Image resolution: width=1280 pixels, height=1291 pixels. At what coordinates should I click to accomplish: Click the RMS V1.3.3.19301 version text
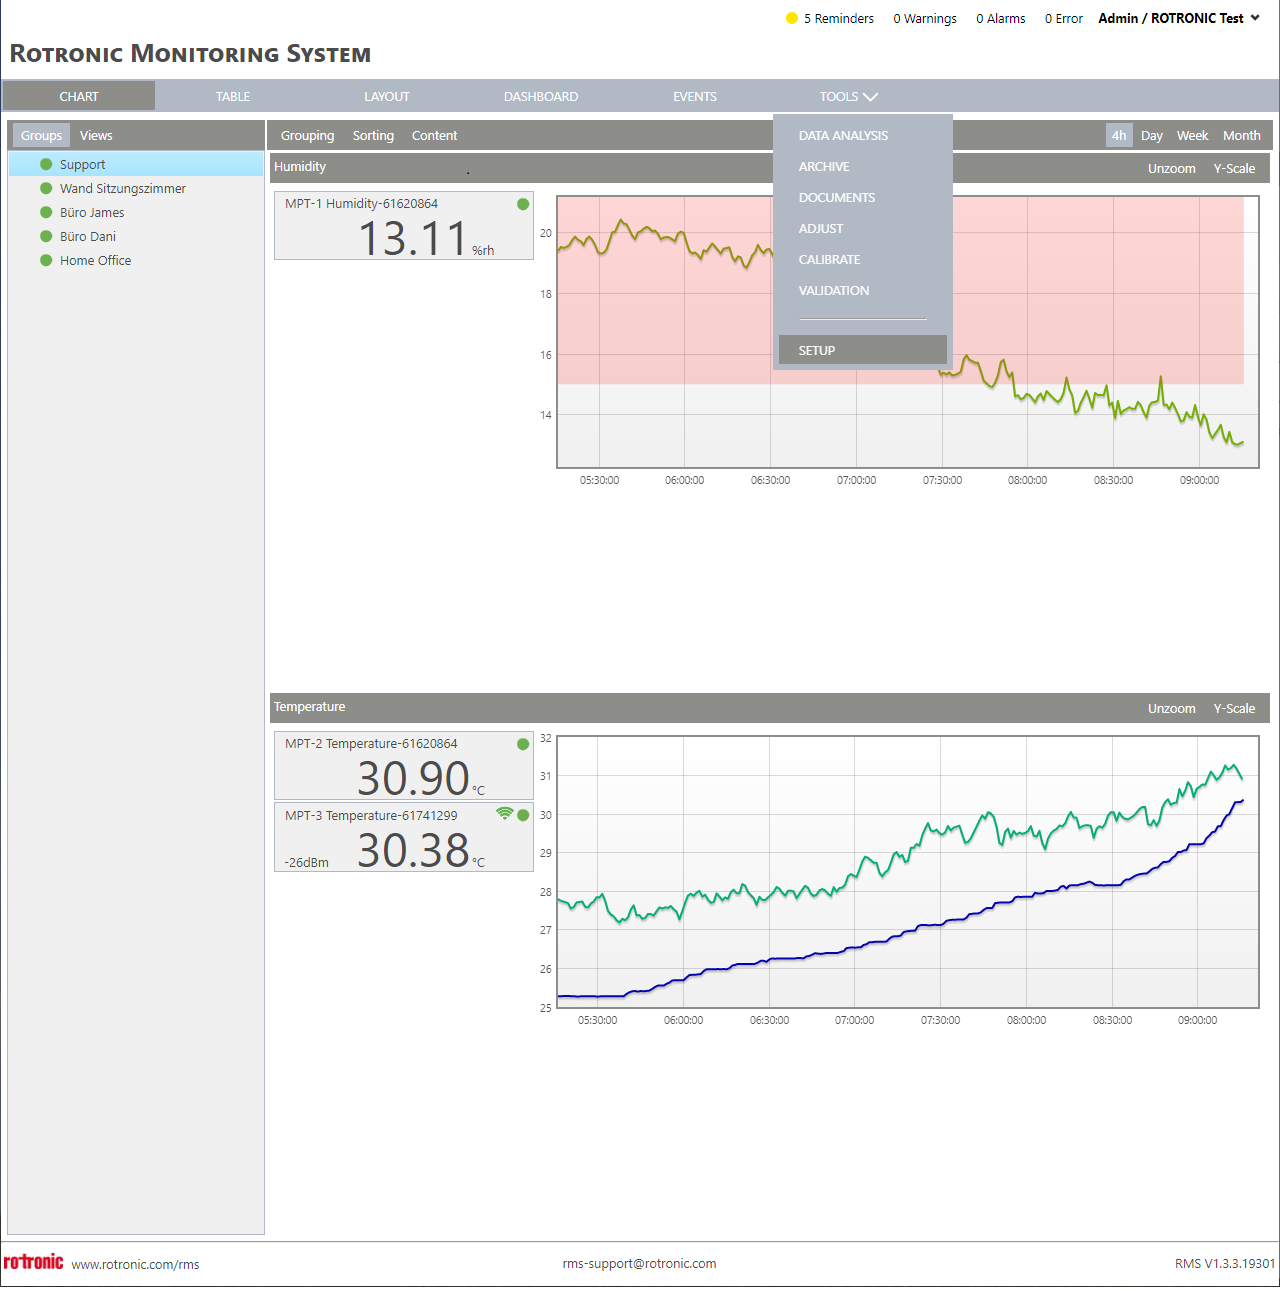(x=1225, y=1264)
